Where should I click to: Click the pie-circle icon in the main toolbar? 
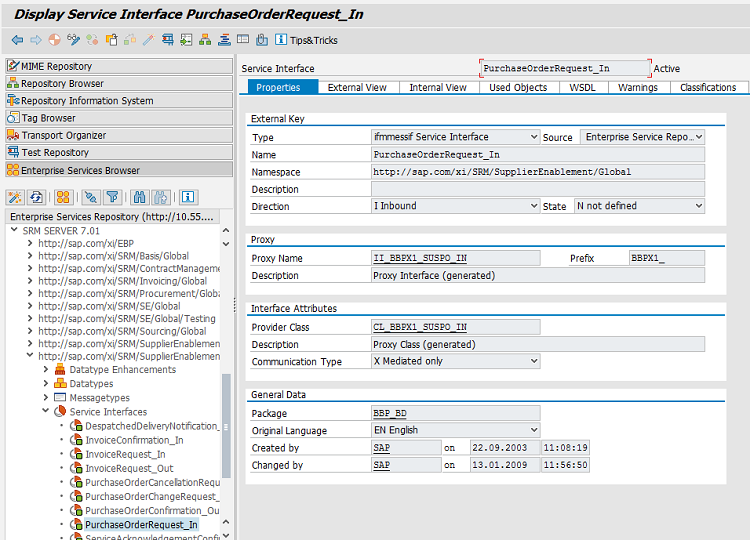pyautogui.click(x=55, y=40)
